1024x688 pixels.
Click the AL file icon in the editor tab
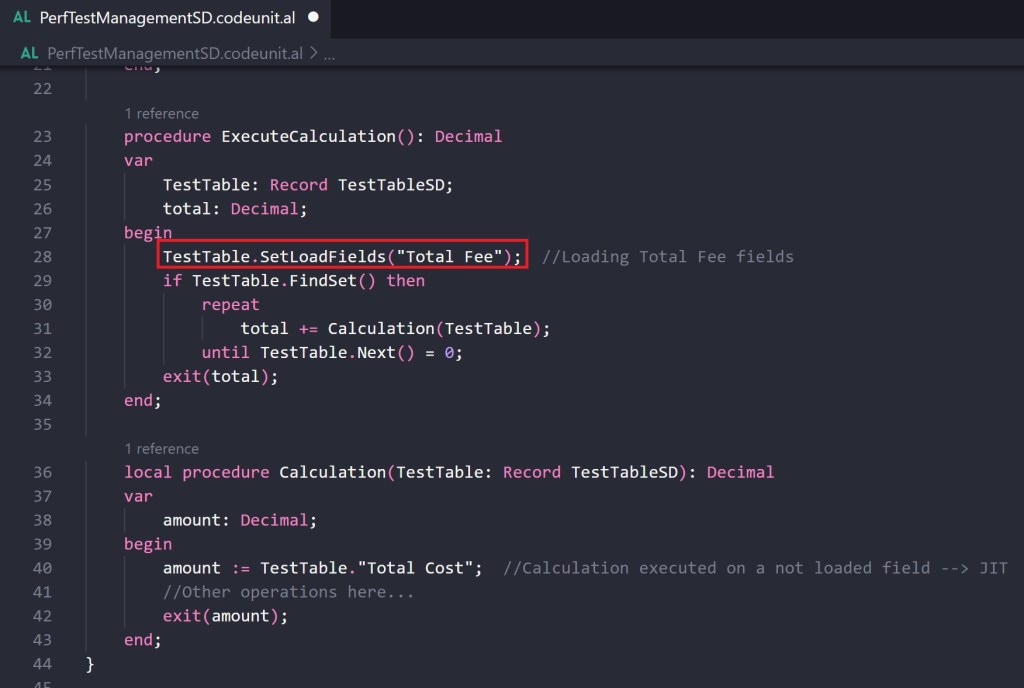click(22, 18)
